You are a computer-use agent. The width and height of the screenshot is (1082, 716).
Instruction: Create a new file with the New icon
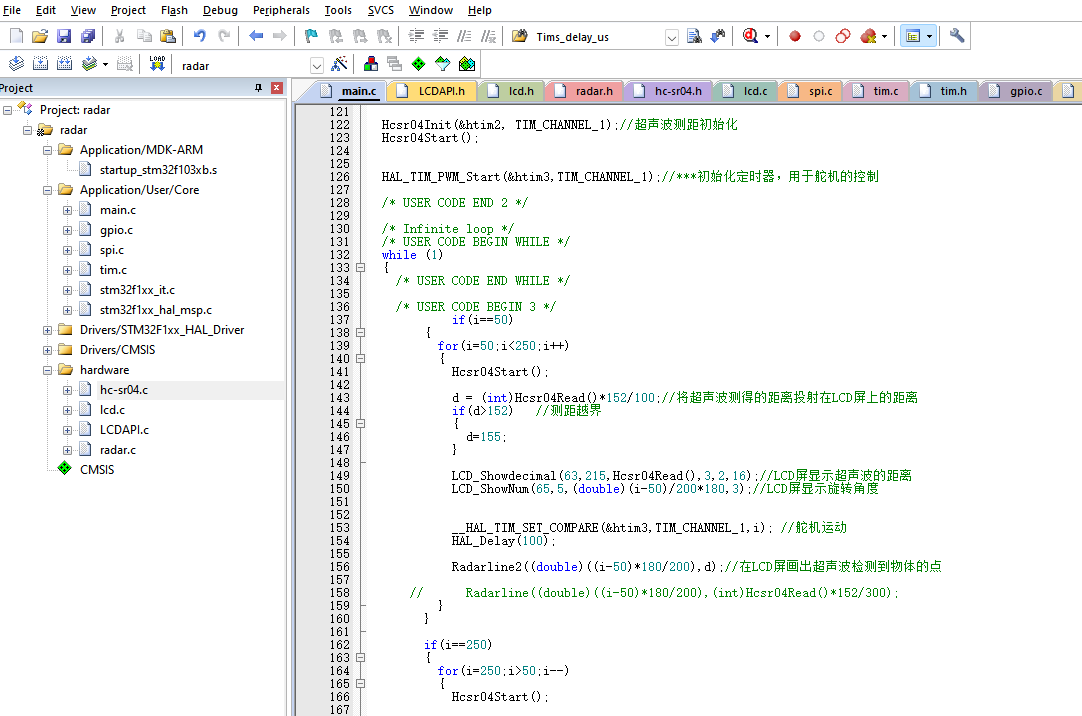point(16,36)
